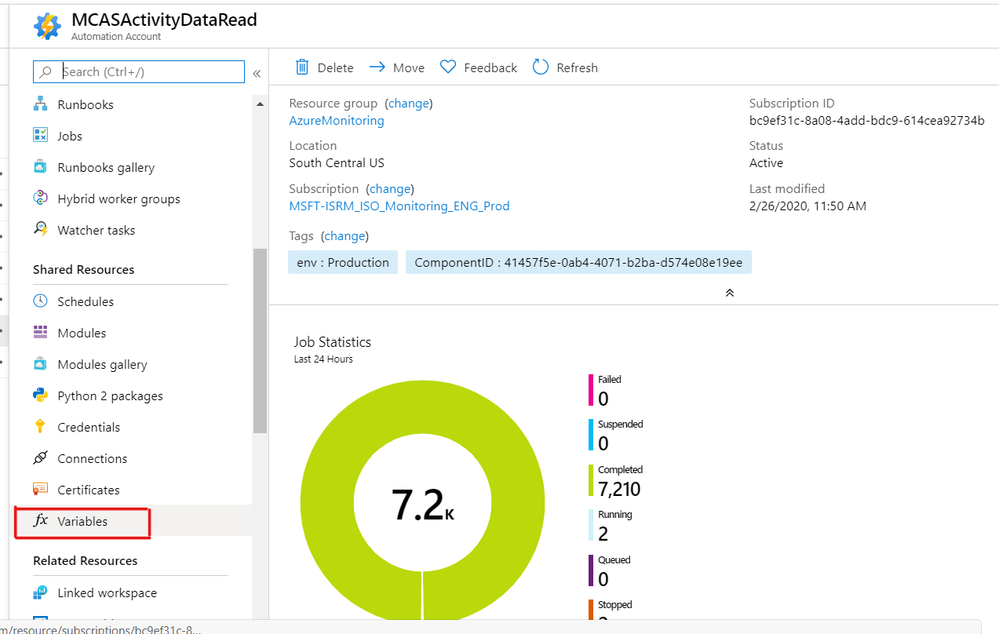The image size is (999, 634).
Task: Click the Subscription ID value
Action: click(x=866, y=120)
